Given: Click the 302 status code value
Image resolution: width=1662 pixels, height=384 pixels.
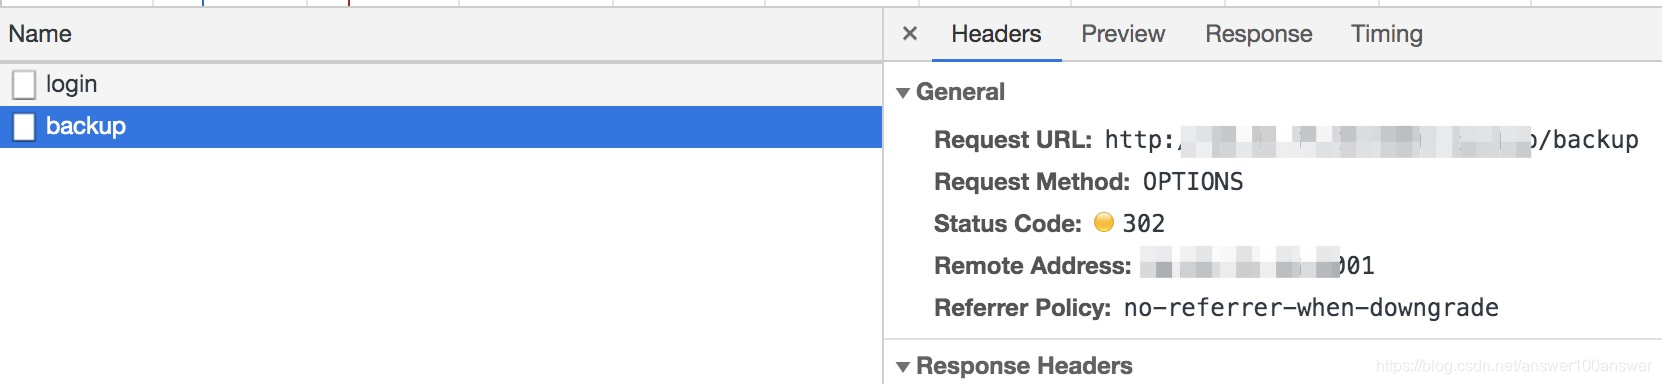Looking at the screenshot, I should coord(1143,224).
